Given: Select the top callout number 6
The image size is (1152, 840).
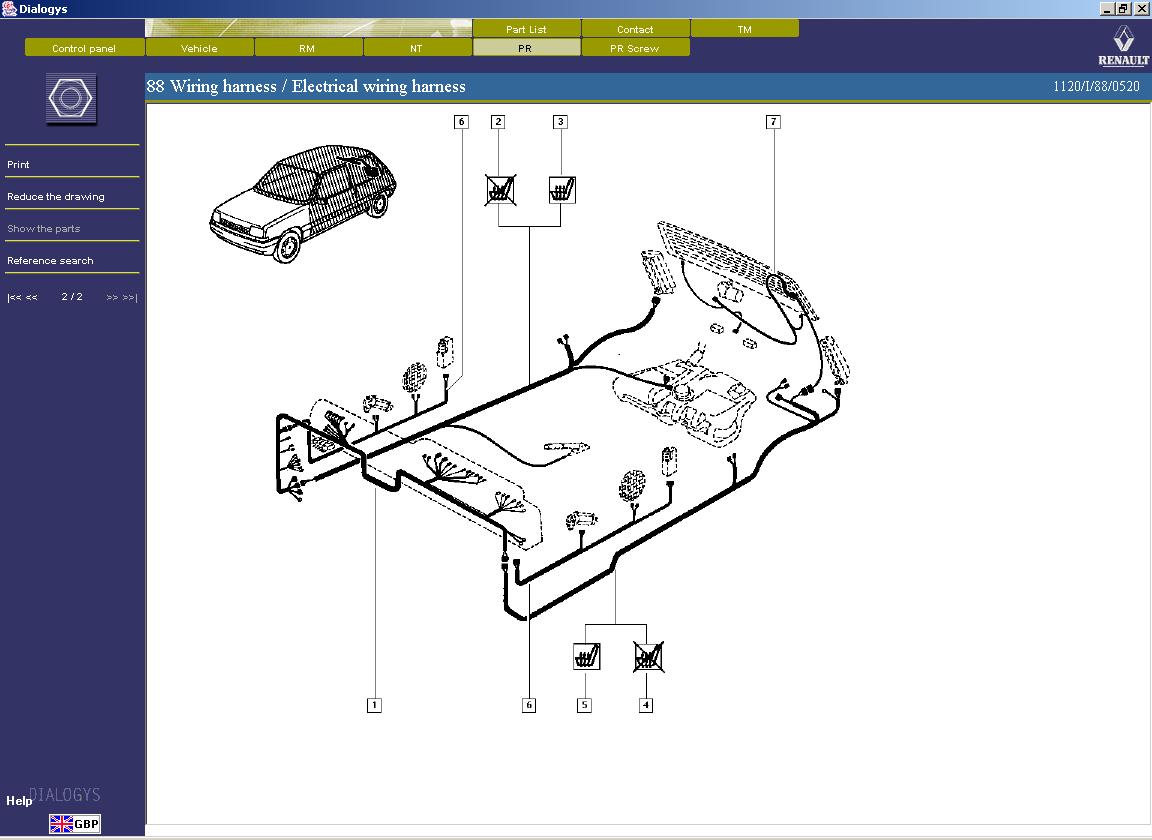Looking at the screenshot, I should (x=461, y=121).
